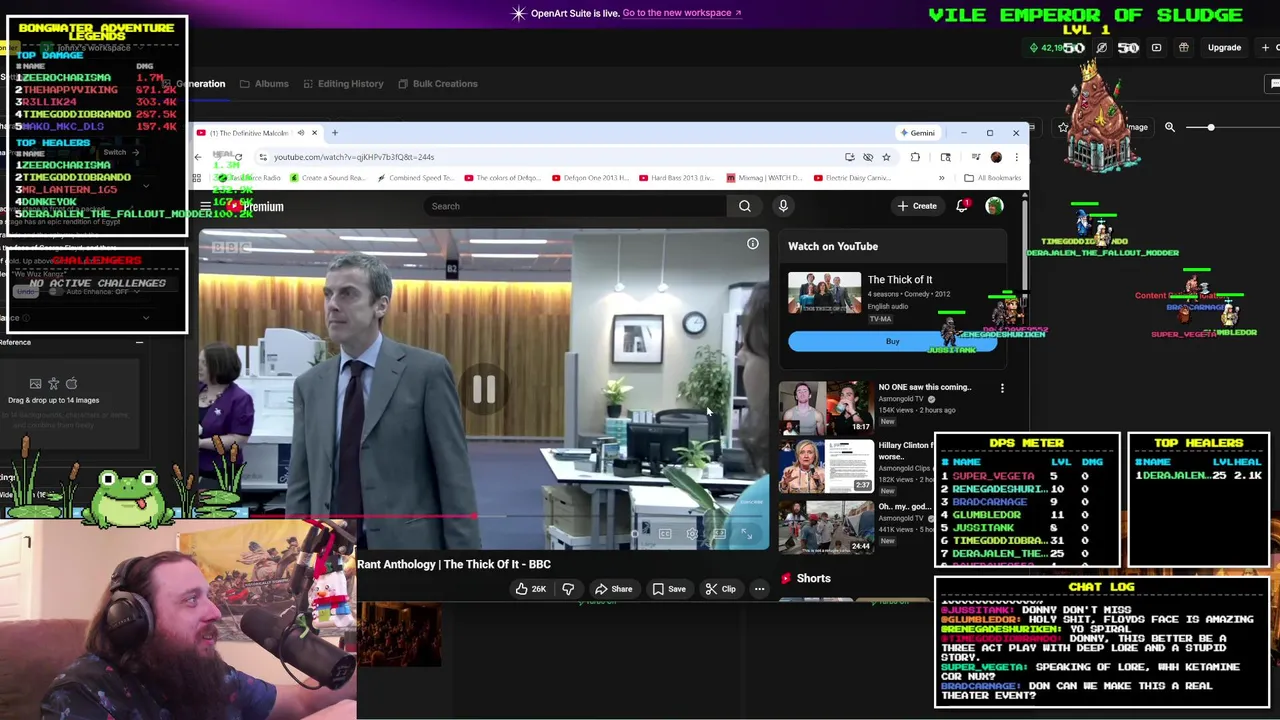Open Bulk Creations tab
Screen dimensions: 1280x720
click(438, 84)
